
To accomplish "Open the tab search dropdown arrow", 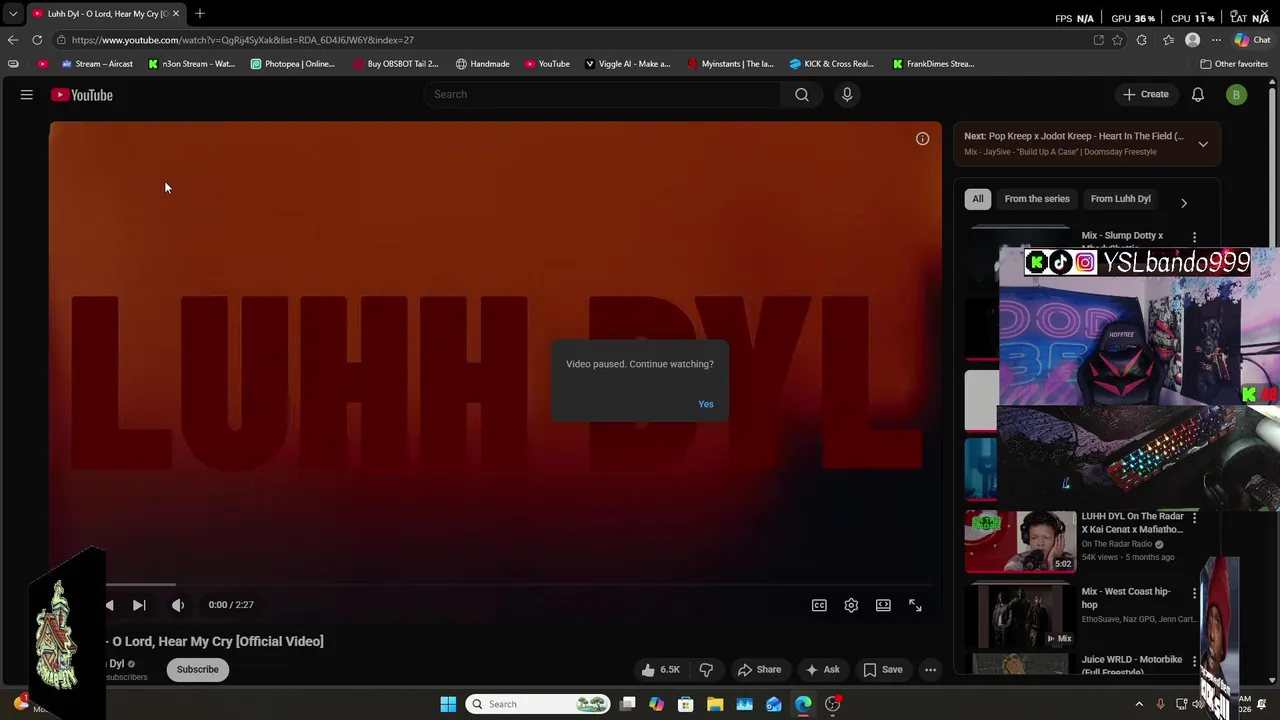I will (13, 14).
